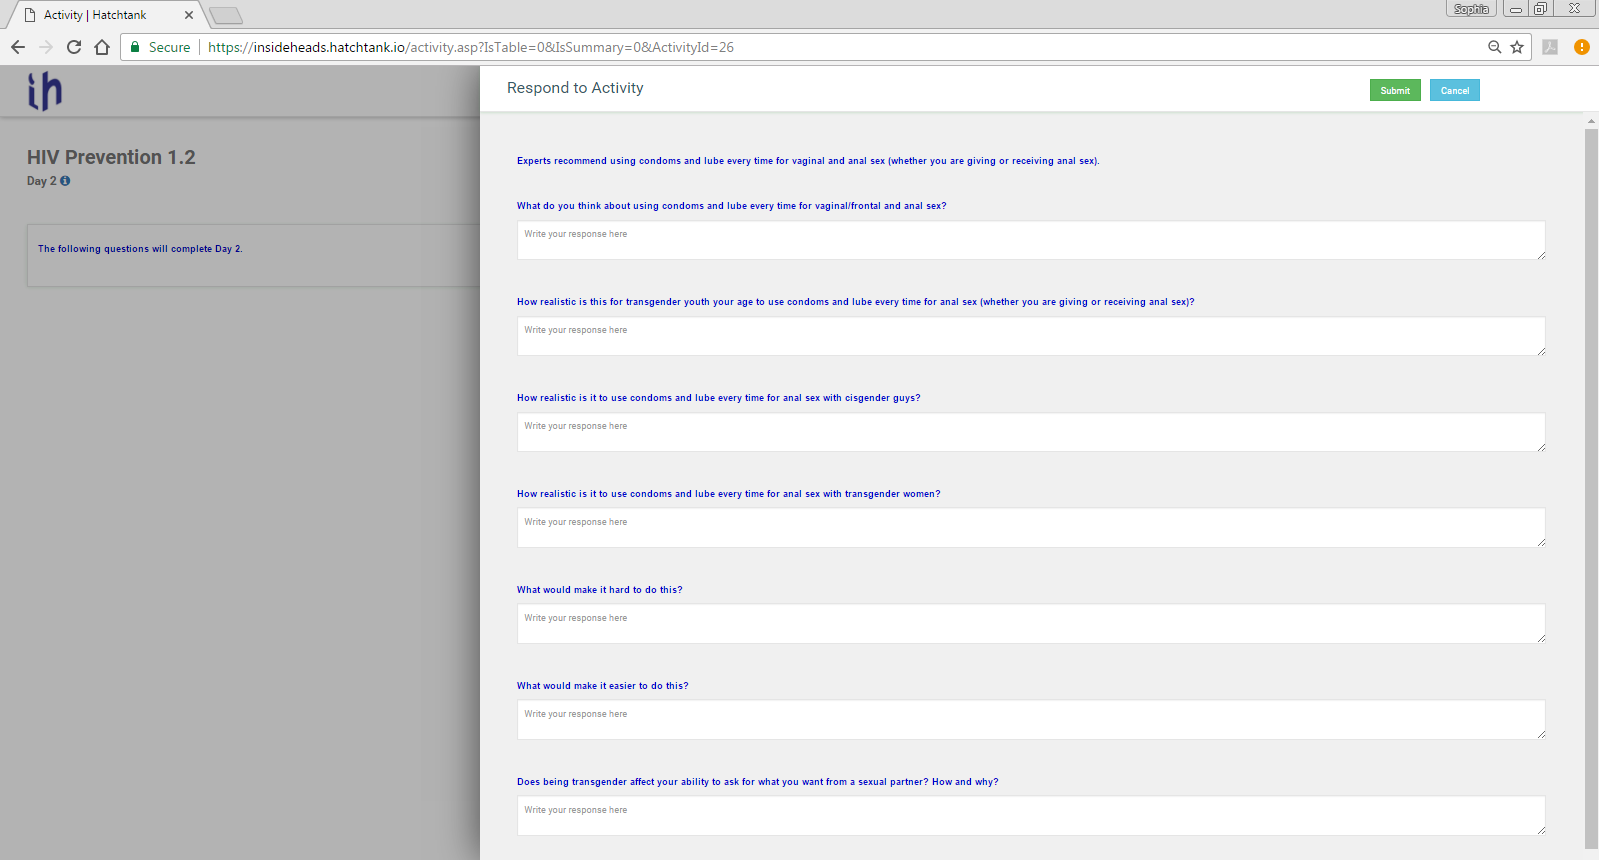This screenshot has width=1599, height=860.
Task: Click the 'Does being transgender affect' question text
Action: 758,782
